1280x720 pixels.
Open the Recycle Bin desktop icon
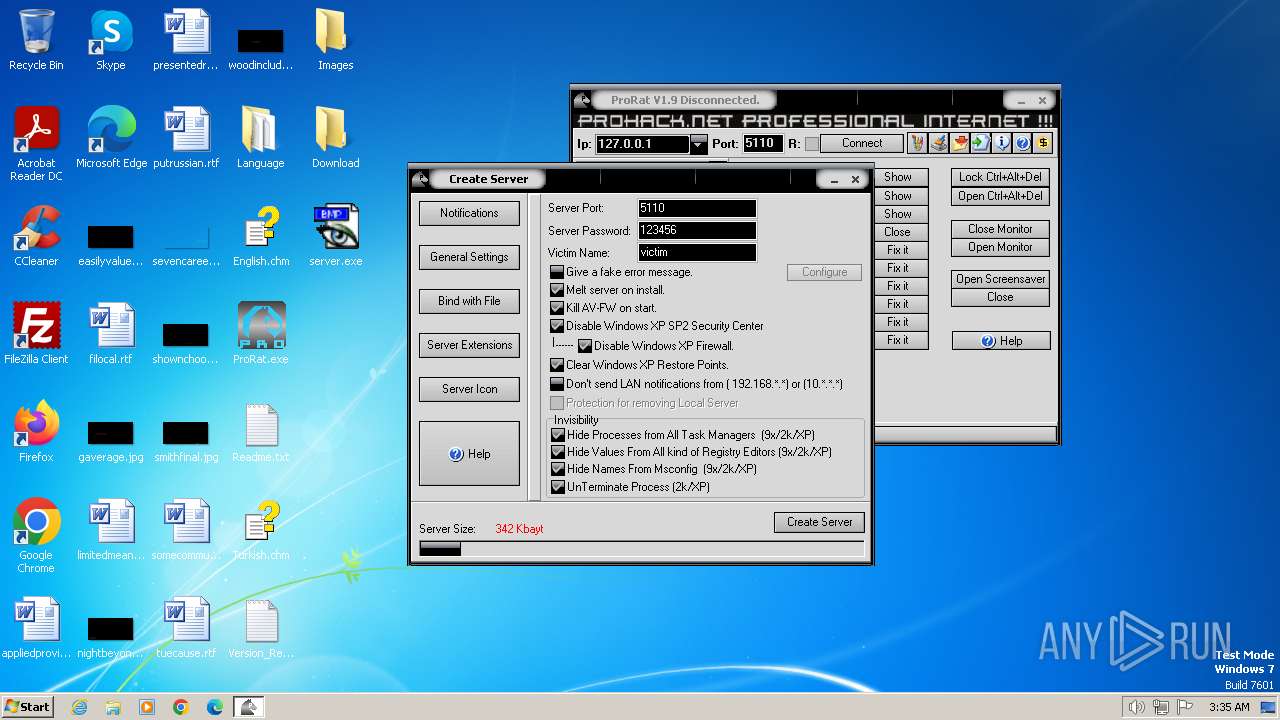pyautogui.click(x=36, y=41)
